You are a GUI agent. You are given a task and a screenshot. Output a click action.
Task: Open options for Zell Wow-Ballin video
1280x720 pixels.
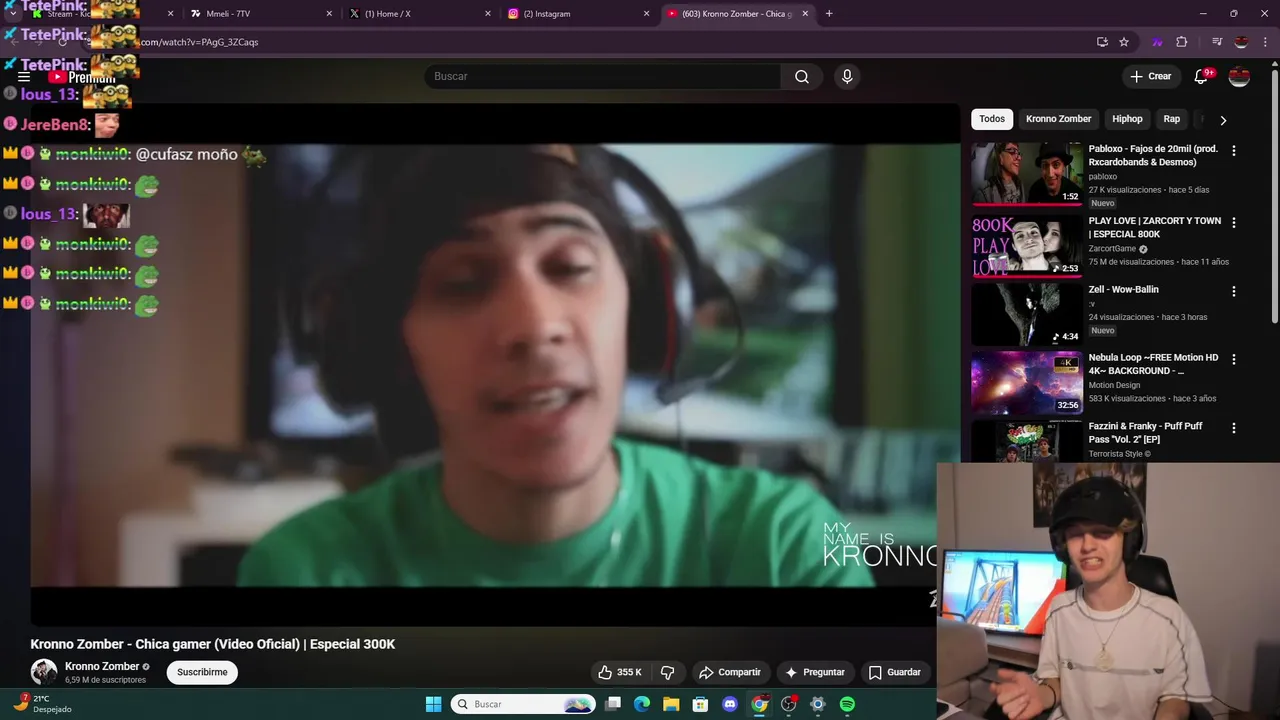point(1233,291)
